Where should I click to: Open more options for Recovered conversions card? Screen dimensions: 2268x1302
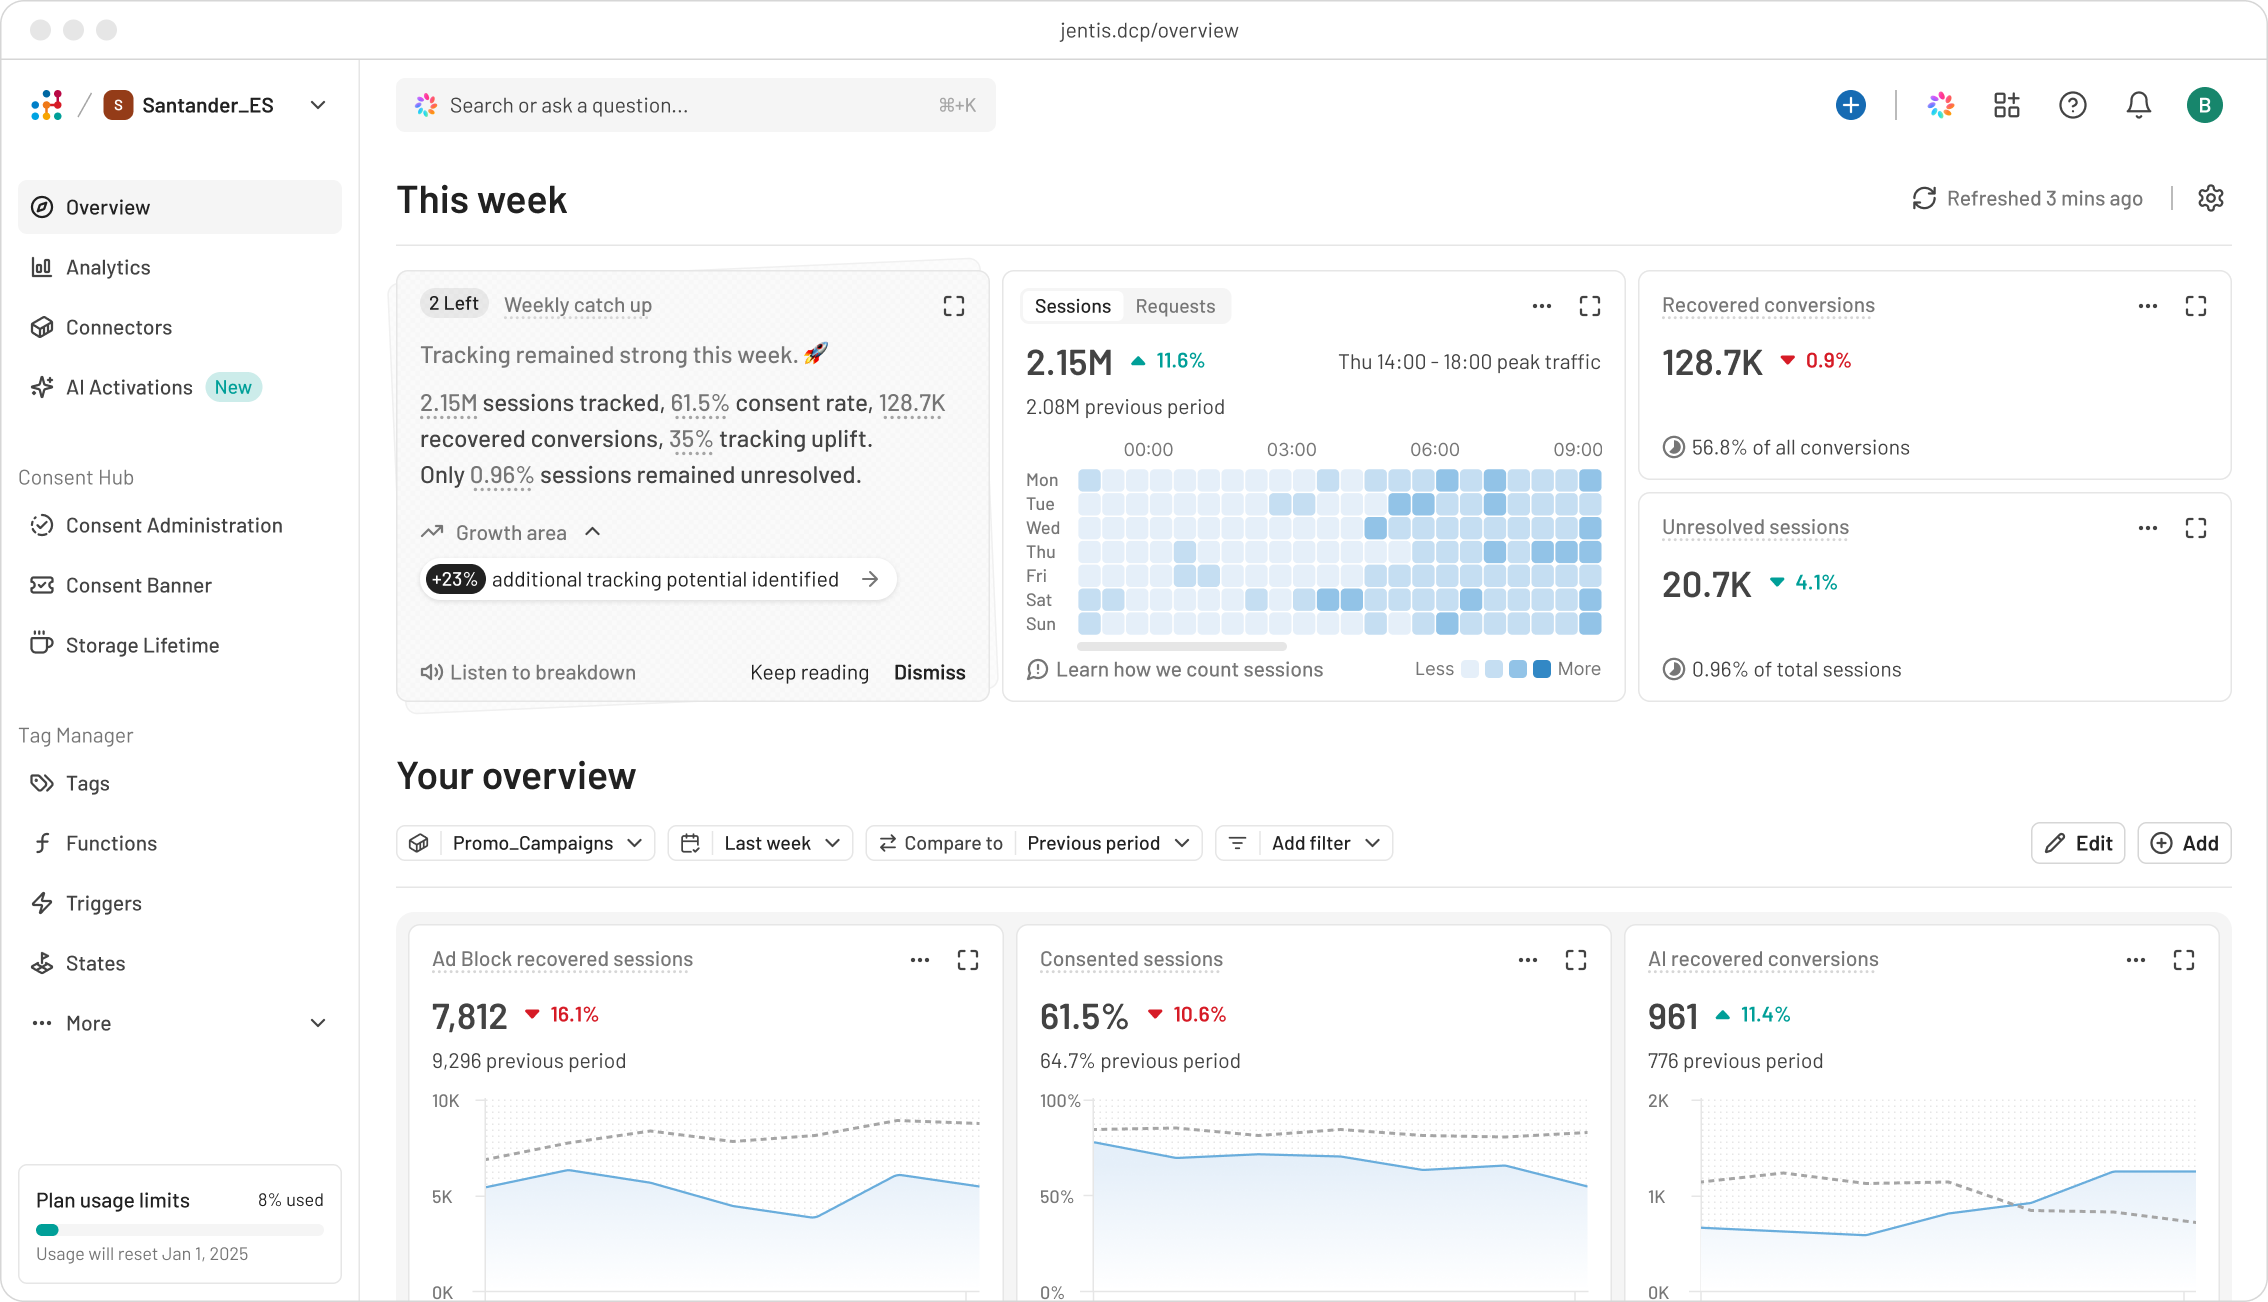pos(2148,306)
